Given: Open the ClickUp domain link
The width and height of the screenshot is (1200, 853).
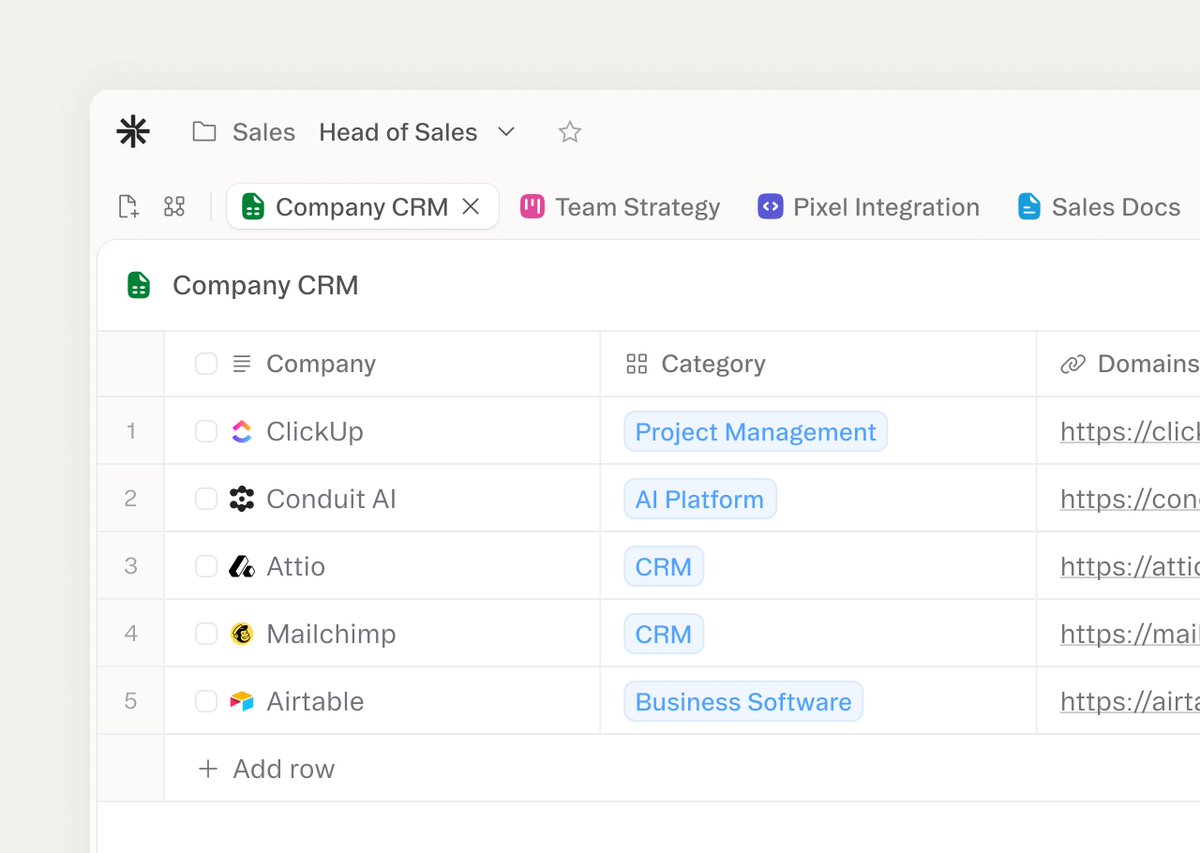Looking at the screenshot, I should coord(1130,432).
